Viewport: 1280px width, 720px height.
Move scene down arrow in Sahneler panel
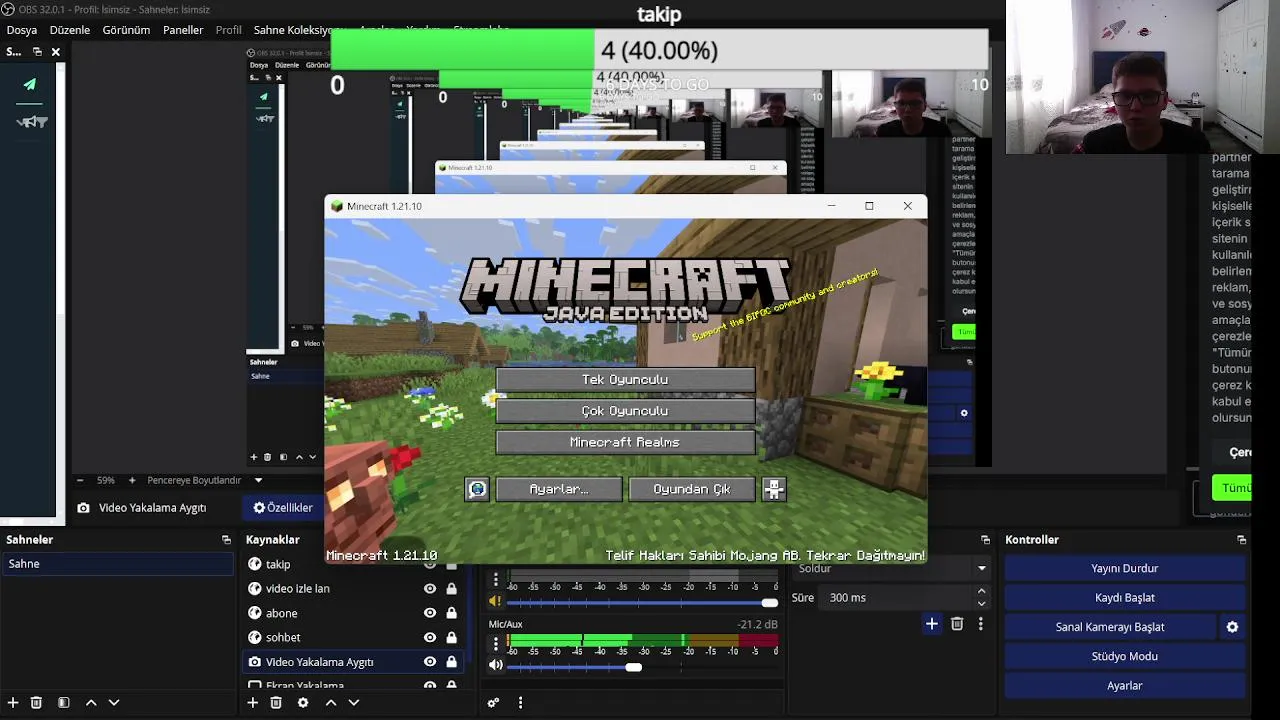114,703
